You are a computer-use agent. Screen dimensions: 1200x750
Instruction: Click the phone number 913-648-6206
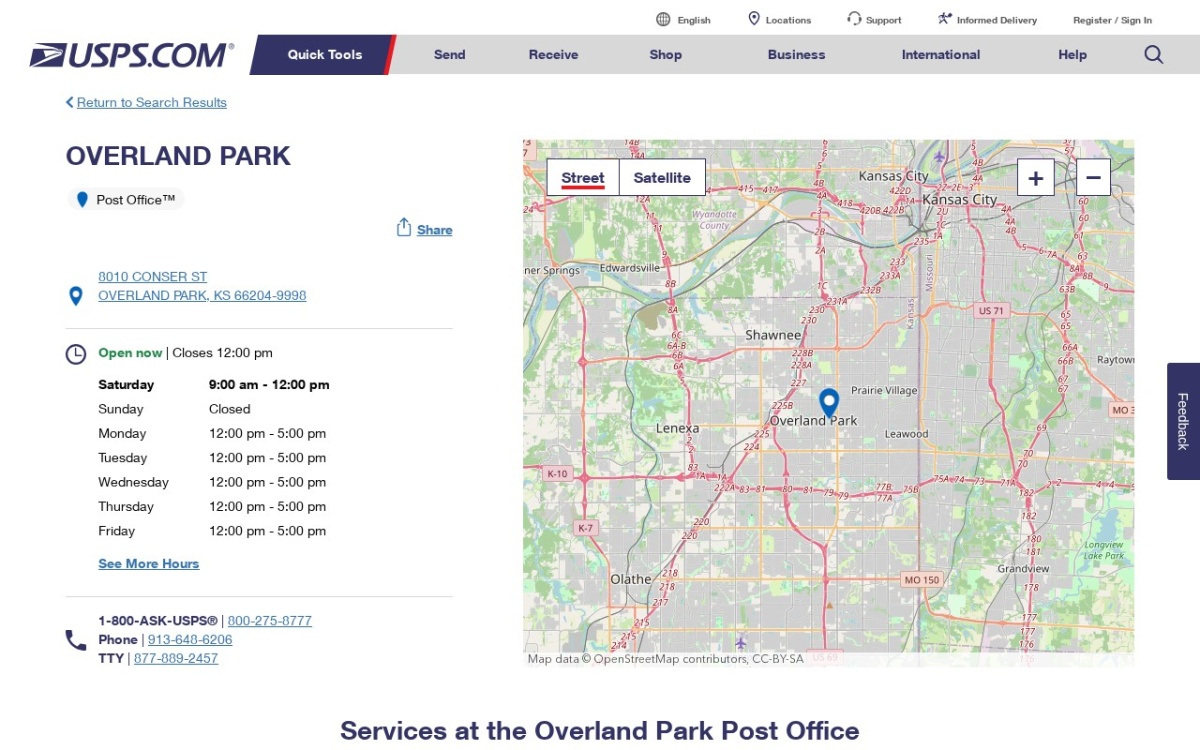190,640
